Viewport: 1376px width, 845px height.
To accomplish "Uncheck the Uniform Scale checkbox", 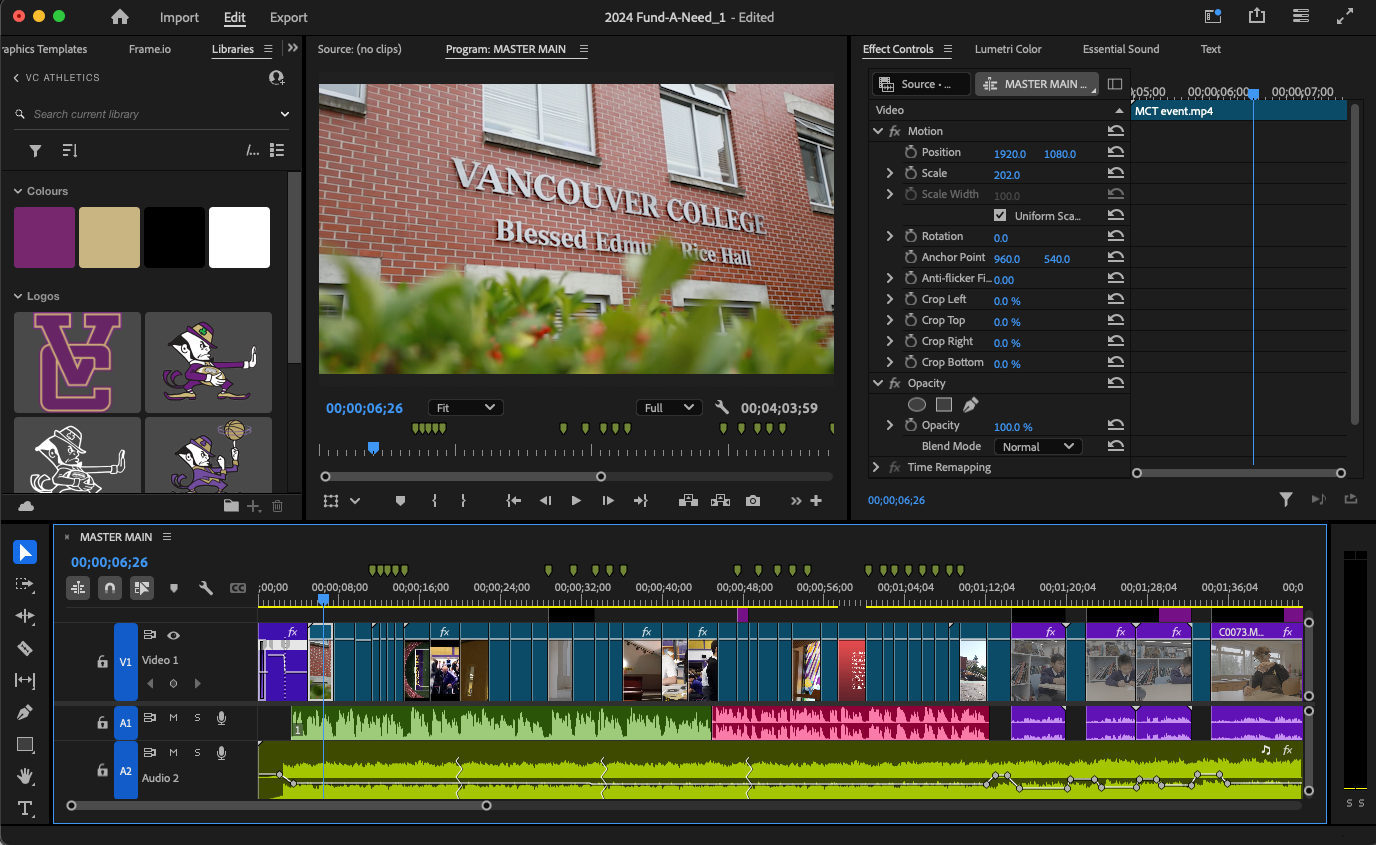I will click(x=1000, y=216).
